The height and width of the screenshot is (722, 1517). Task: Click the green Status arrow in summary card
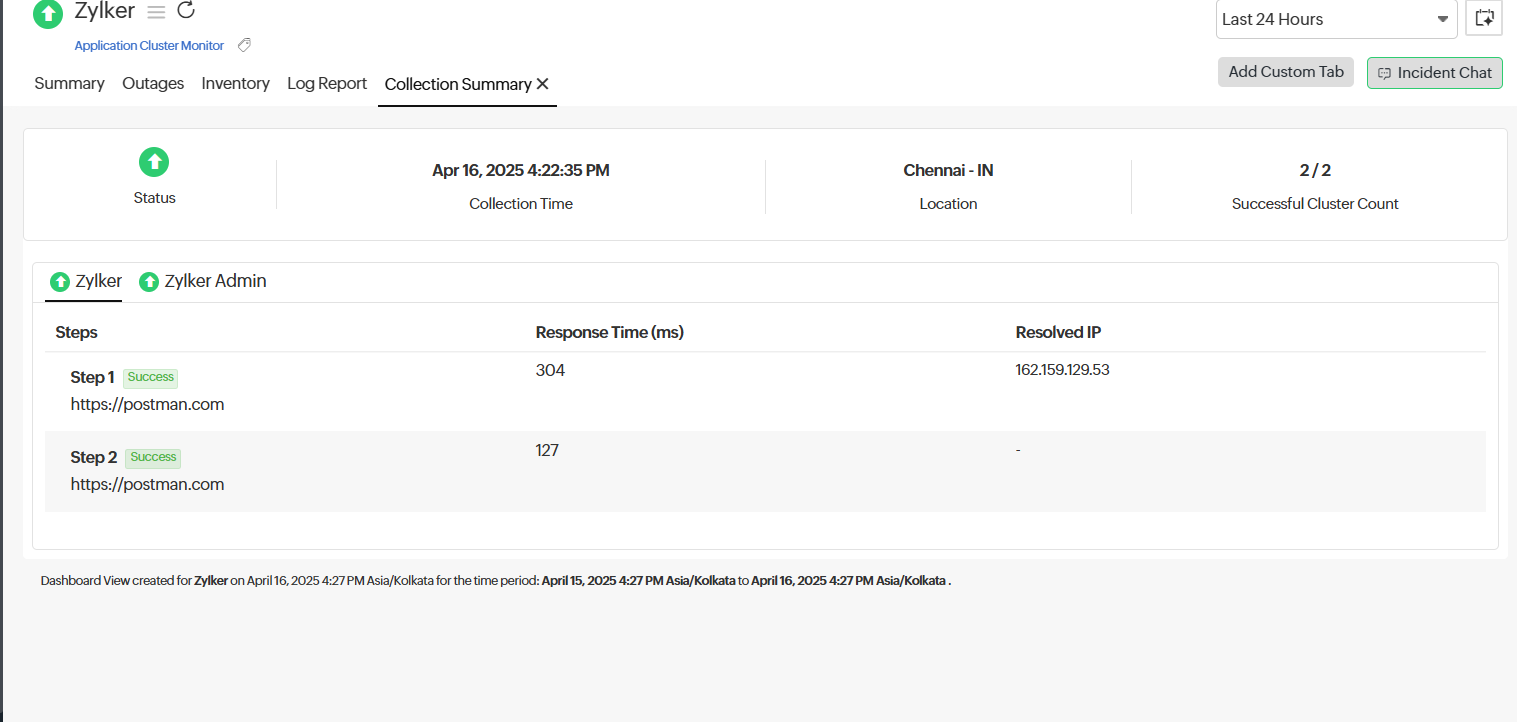click(x=153, y=161)
